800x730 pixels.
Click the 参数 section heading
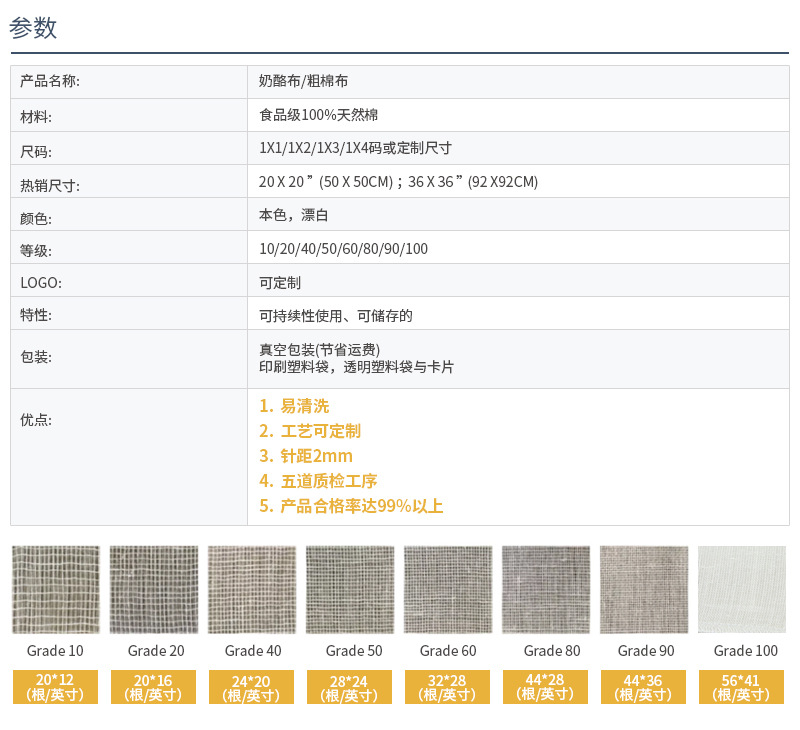33,28
